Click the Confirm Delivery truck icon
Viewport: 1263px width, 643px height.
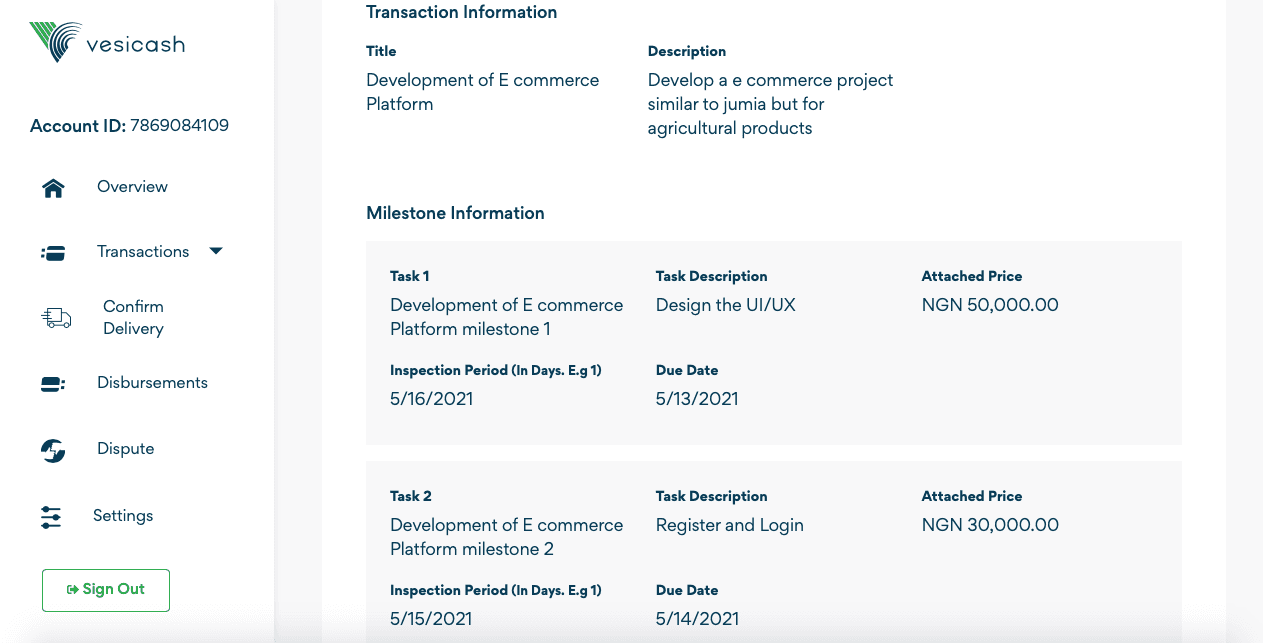tap(56, 318)
